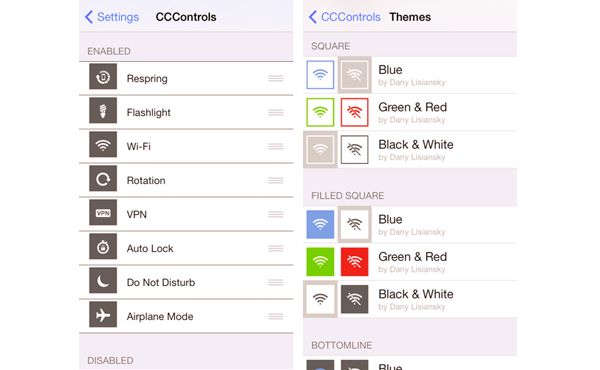Tap the Flashlight bulb icon
The width and height of the screenshot is (600, 370).
tap(103, 111)
